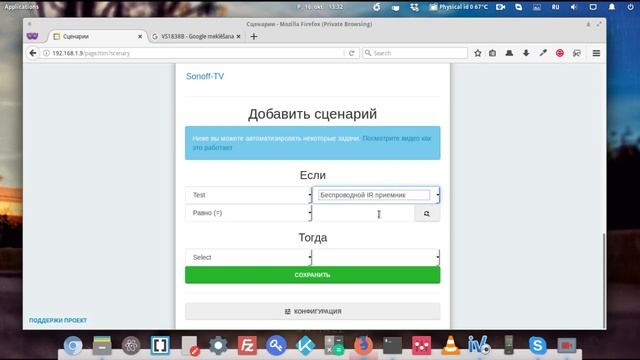This screenshot has height=360, width=640.
Task: Click the Physical id 0 67°C sensor indicator
Action: point(459,7)
